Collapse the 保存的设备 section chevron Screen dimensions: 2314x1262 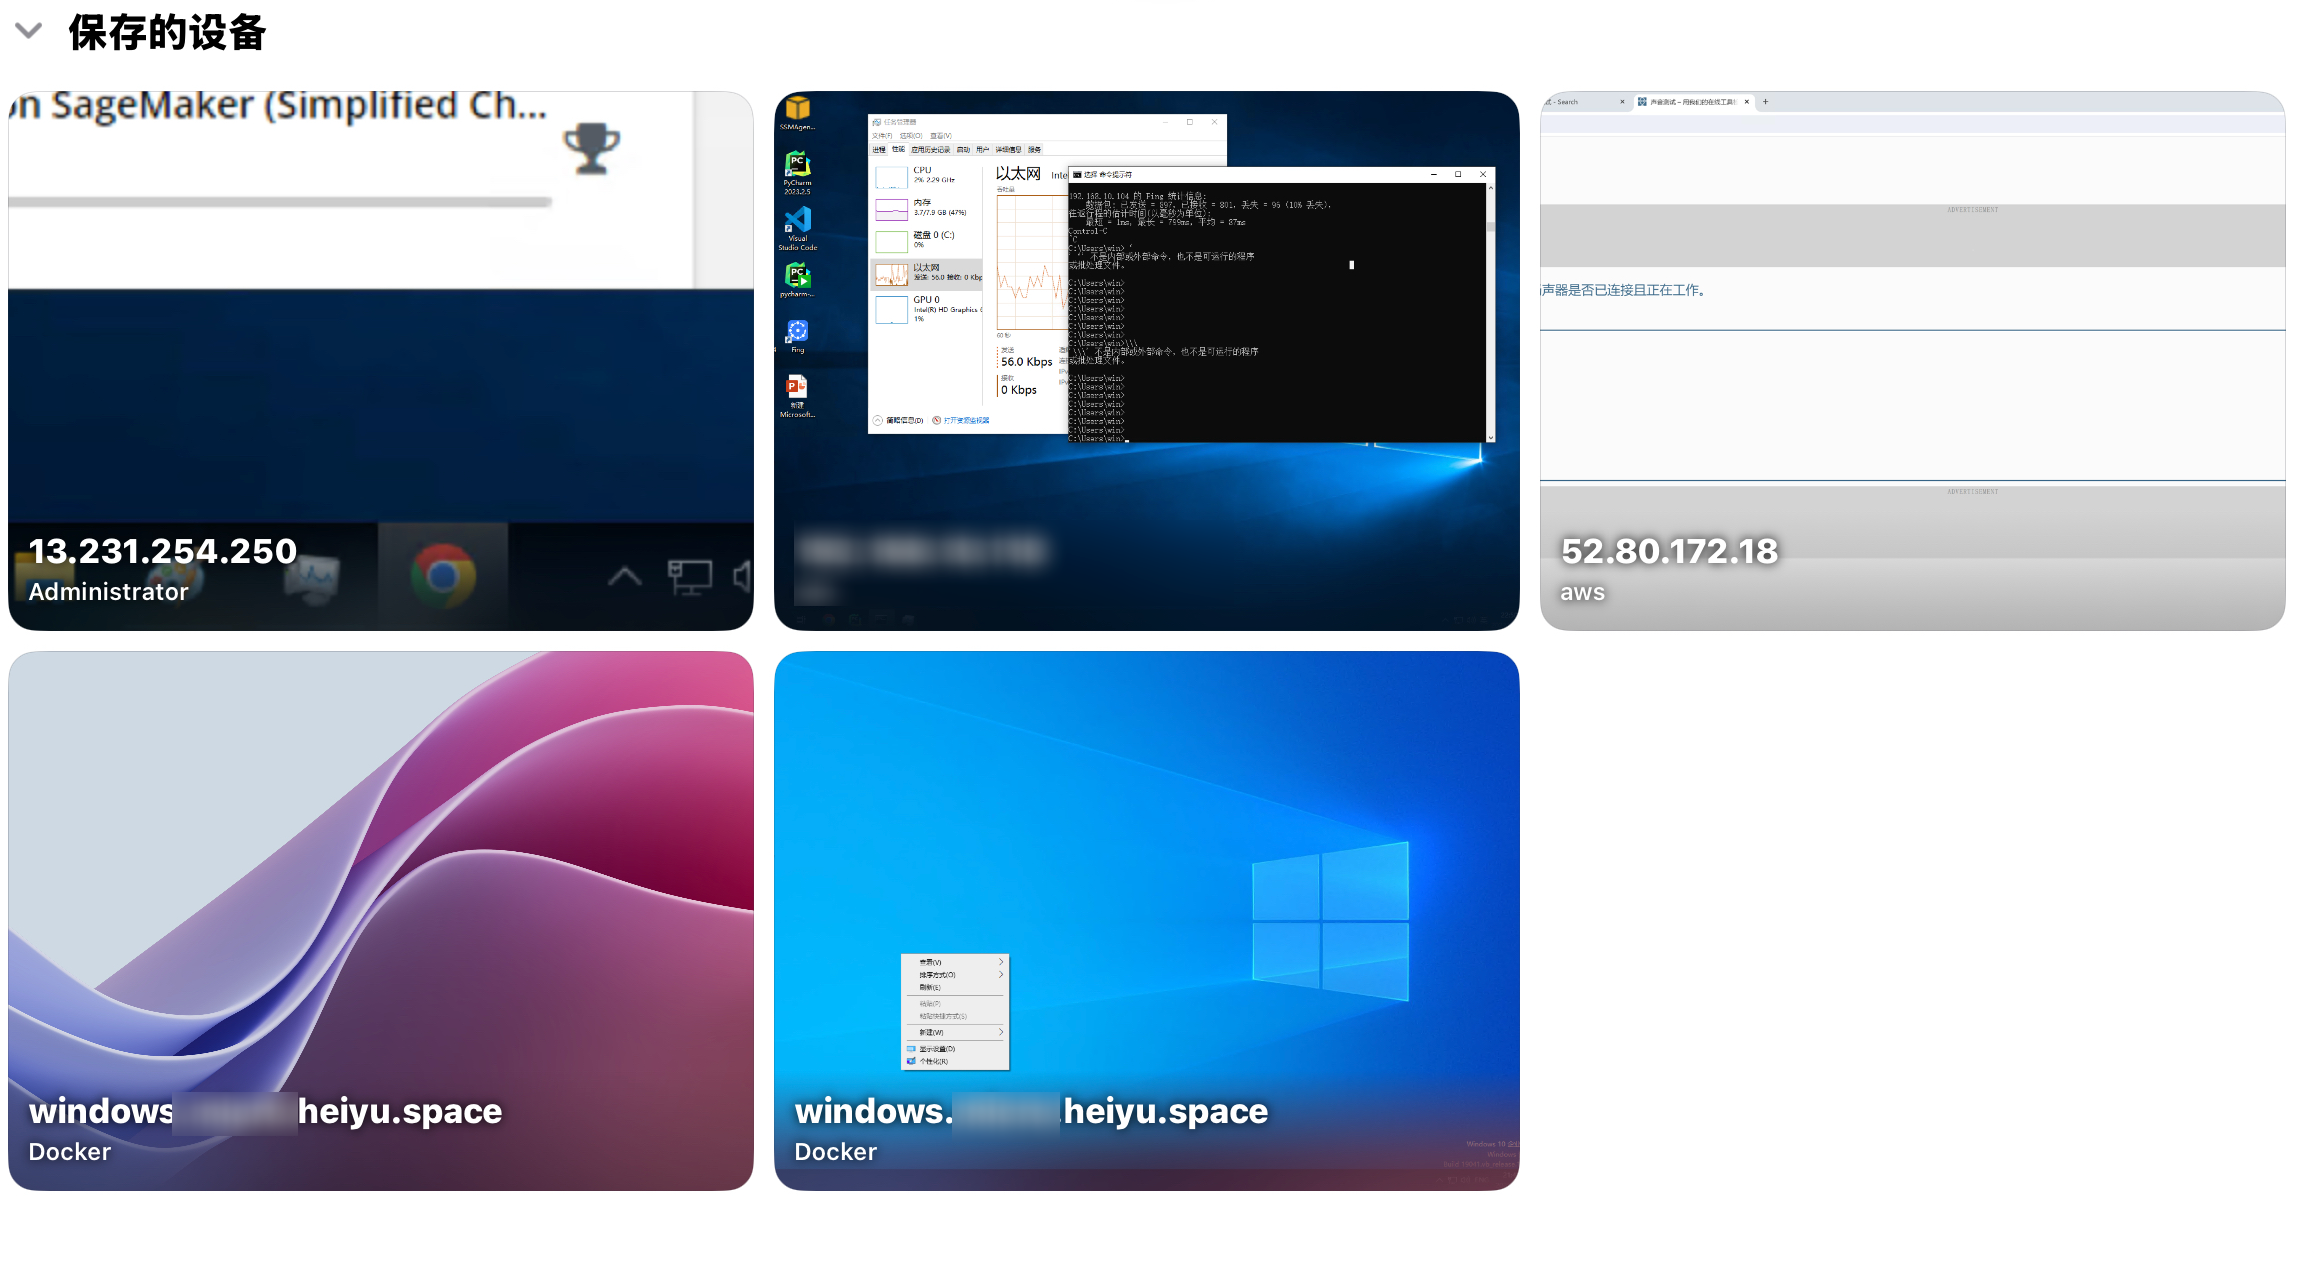coord(29,31)
